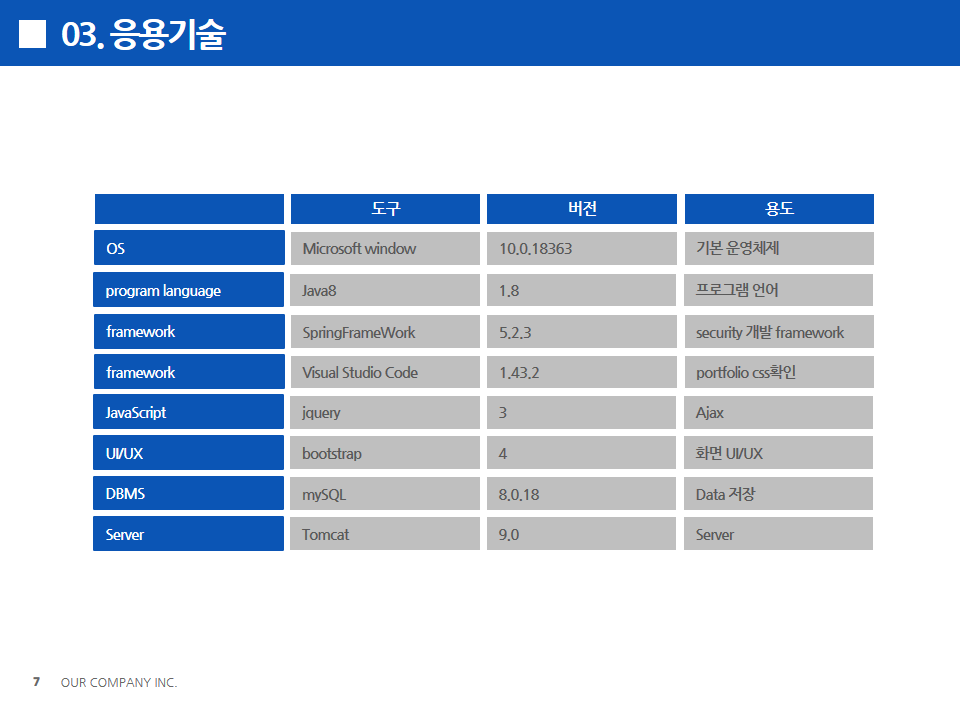Click the white square in the title bar

pyautogui.click(x=33, y=34)
